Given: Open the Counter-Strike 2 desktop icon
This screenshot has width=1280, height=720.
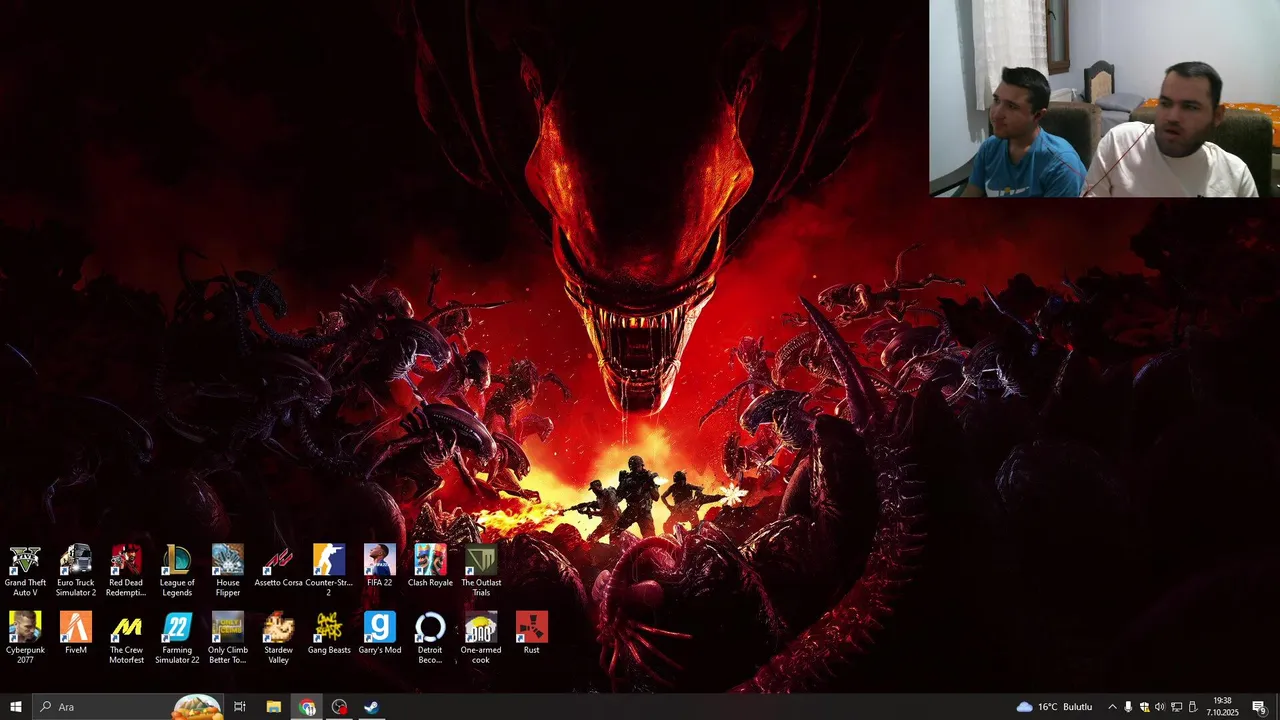Looking at the screenshot, I should pos(329,571).
